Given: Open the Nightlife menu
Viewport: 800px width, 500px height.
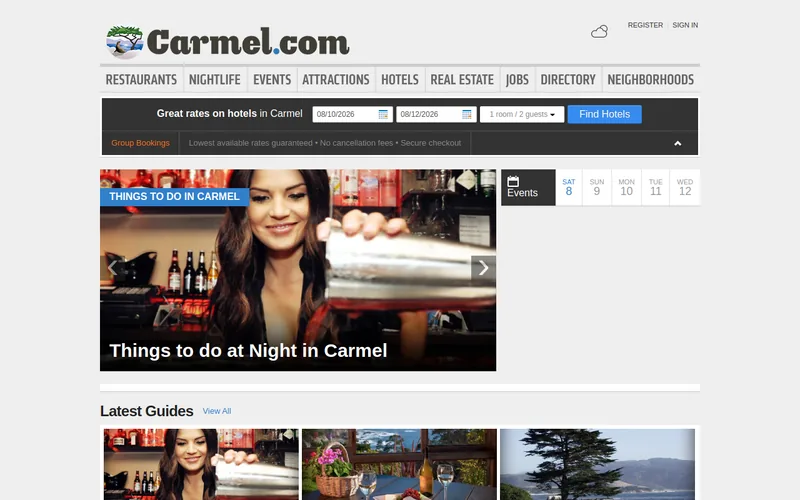Looking at the screenshot, I should 215,80.
